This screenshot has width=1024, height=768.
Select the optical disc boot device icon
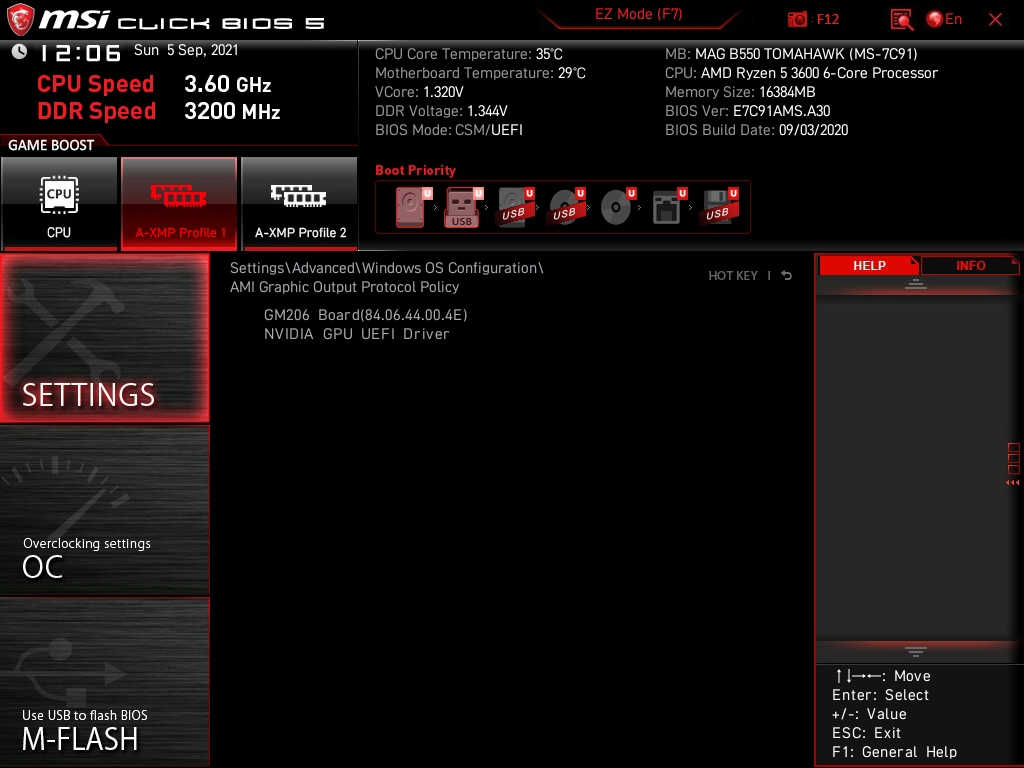coord(617,207)
